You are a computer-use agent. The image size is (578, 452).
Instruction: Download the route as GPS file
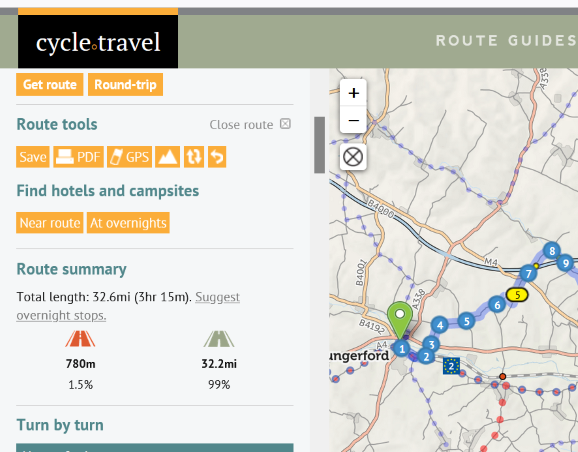(x=129, y=157)
